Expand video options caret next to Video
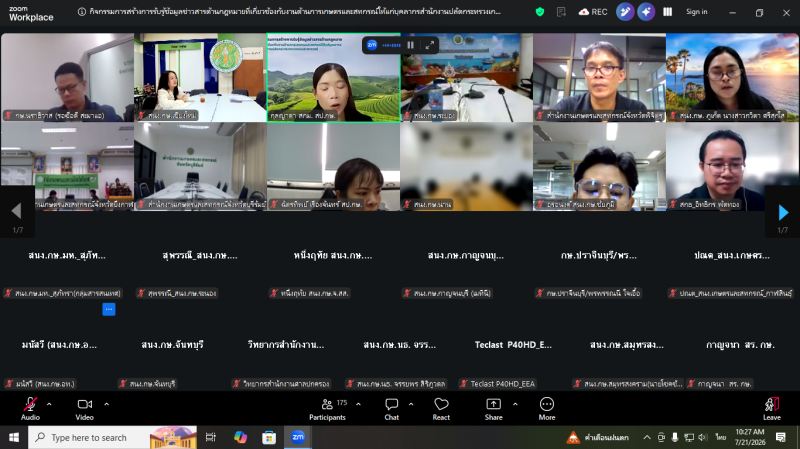The width and height of the screenshot is (800, 449). tap(107, 404)
